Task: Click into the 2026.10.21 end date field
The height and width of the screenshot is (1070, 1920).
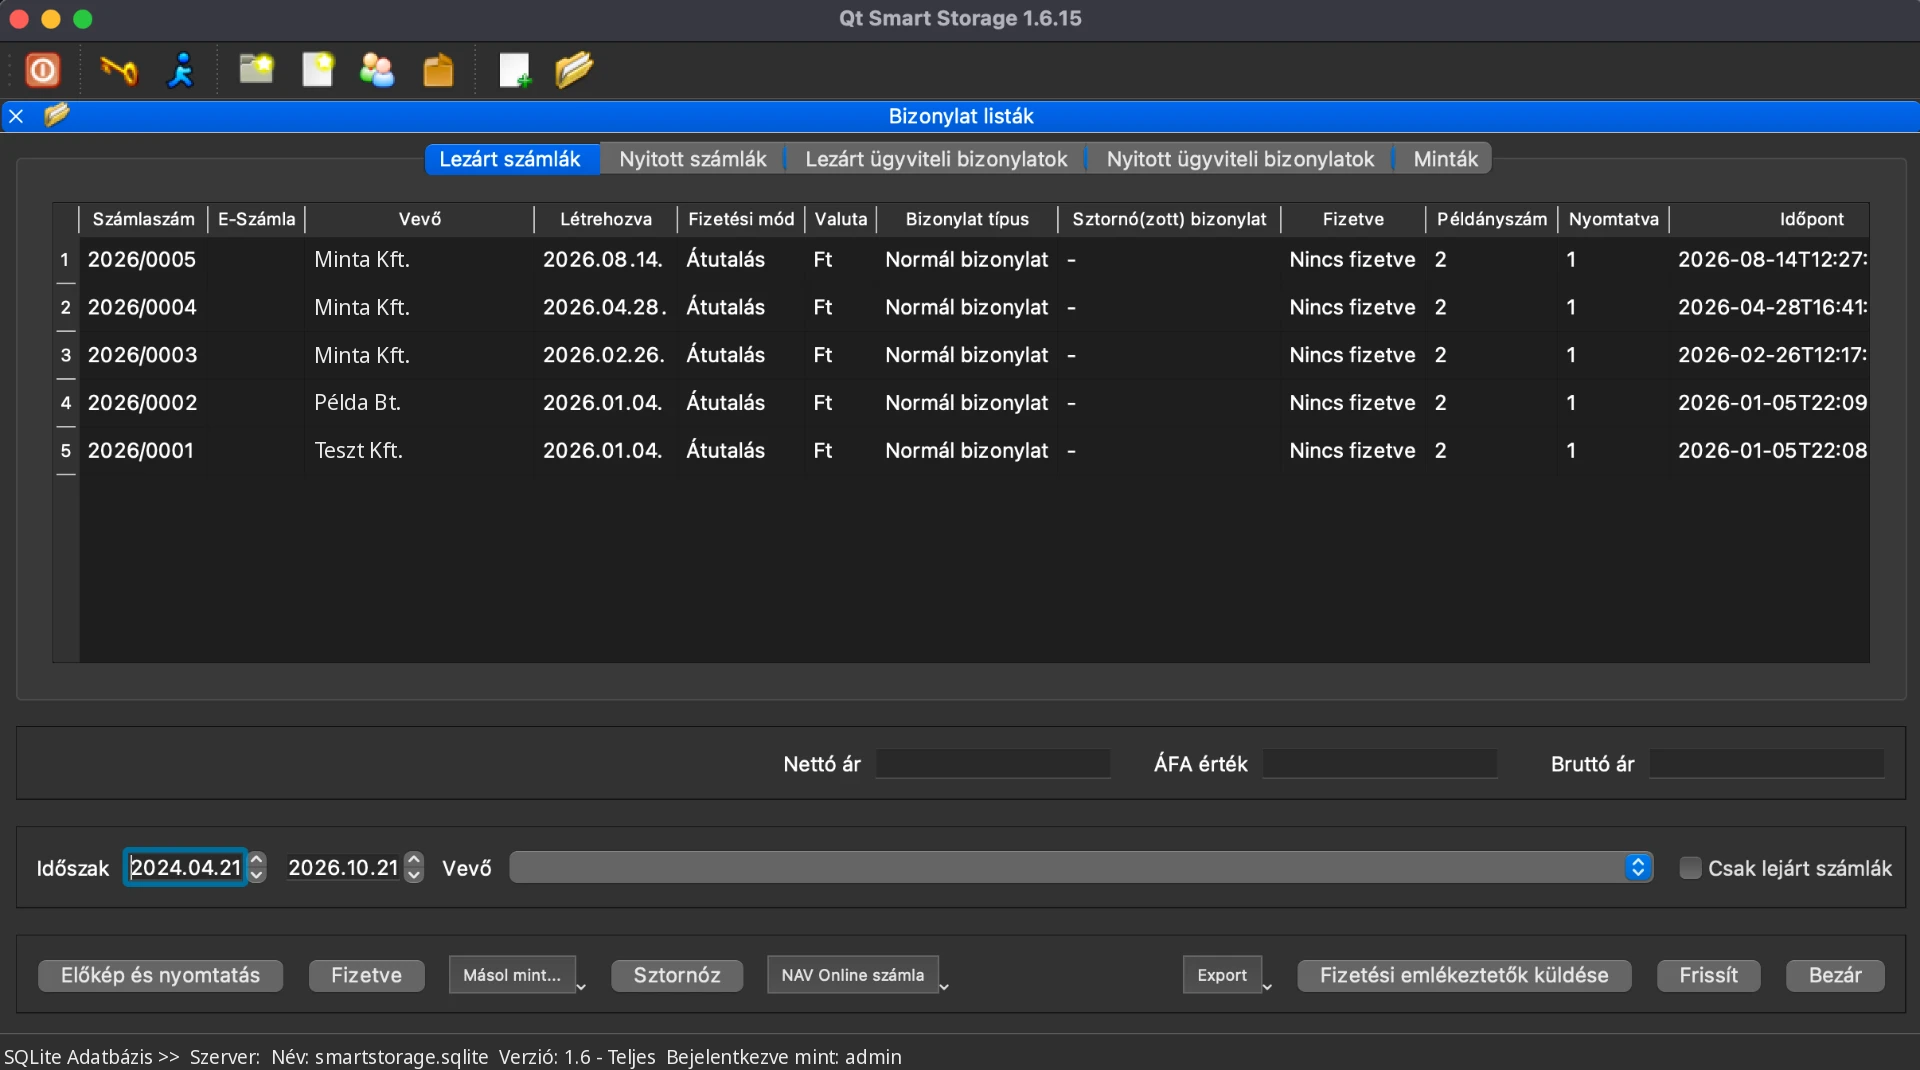Action: (x=343, y=867)
